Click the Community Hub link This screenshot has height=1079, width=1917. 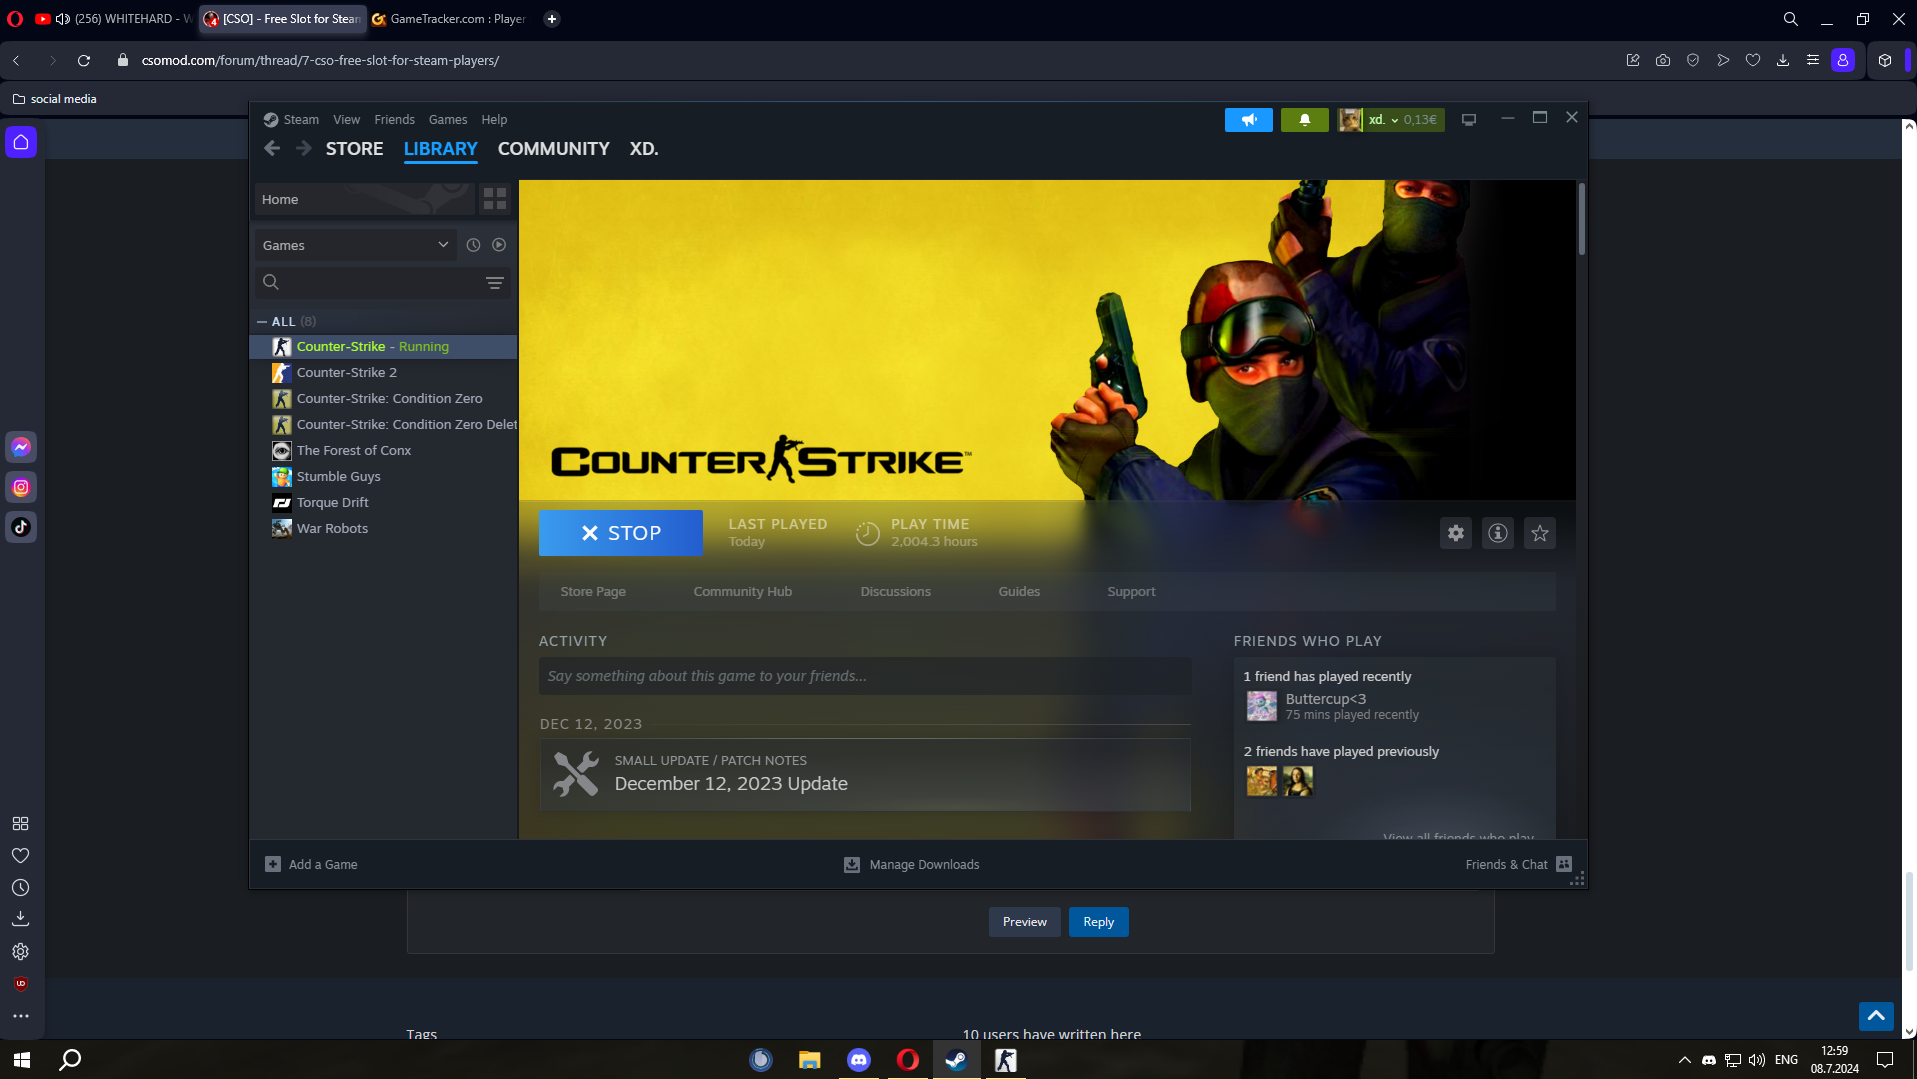click(x=742, y=592)
